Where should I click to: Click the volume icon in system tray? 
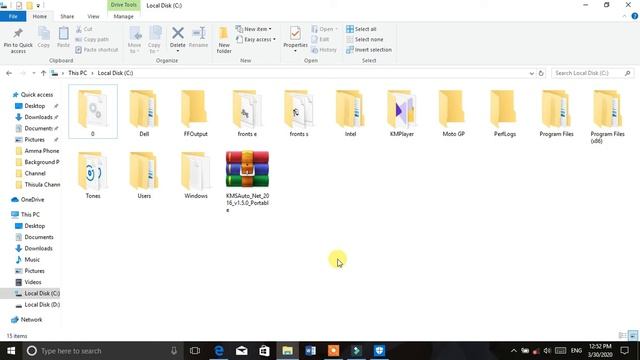[x=547, y=351]
